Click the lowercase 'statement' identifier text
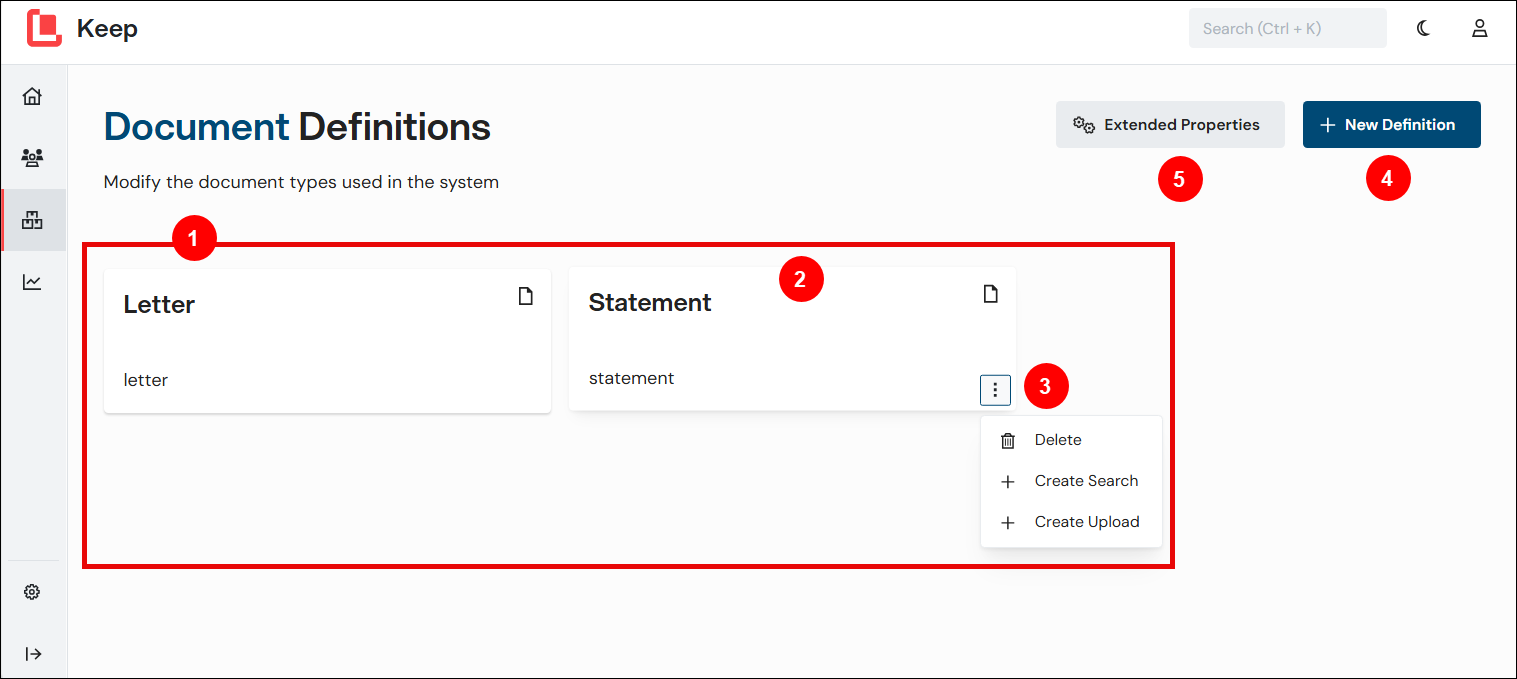This screenshot has height=679, width=1517. pyautogui.click(x=631, y=378)
